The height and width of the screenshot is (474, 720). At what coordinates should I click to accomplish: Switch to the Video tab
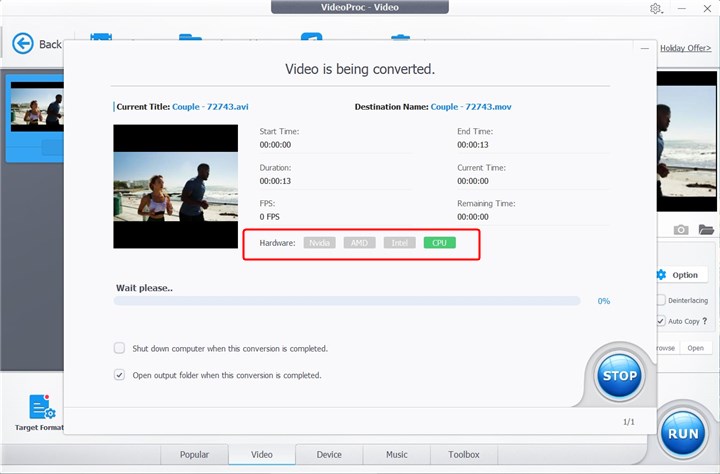point(262,454)
